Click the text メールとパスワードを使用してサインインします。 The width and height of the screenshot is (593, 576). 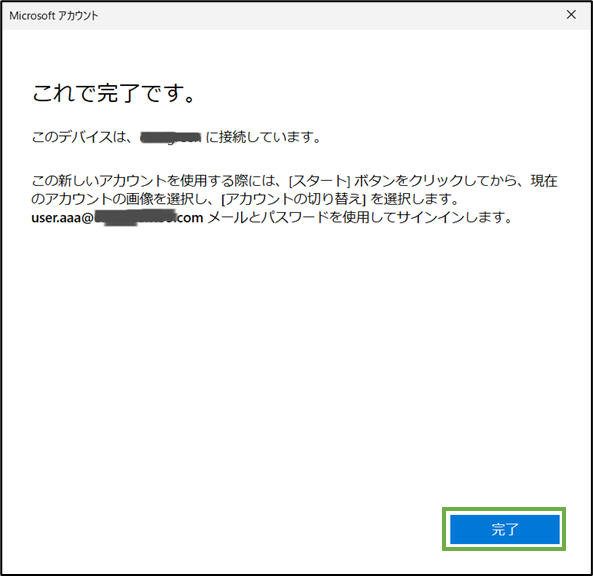click(360, 217)
